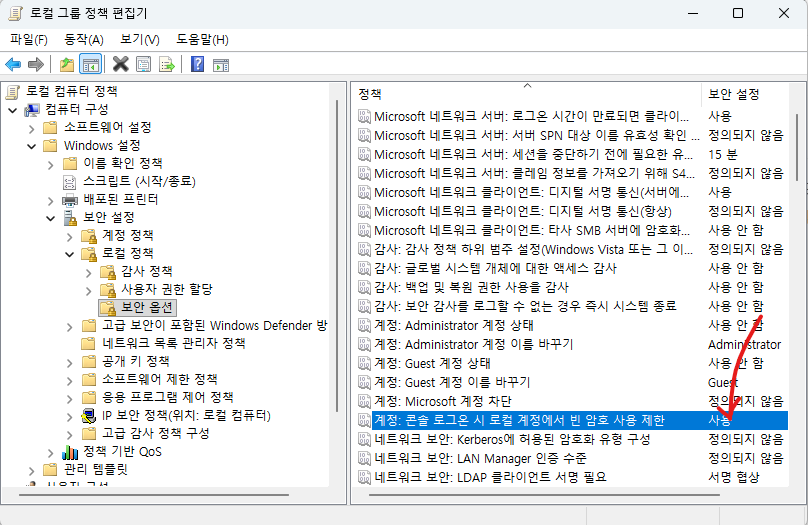Click the 배포된 프린터 printer icon
Screen dimensions: 808x525
(70, 200)
